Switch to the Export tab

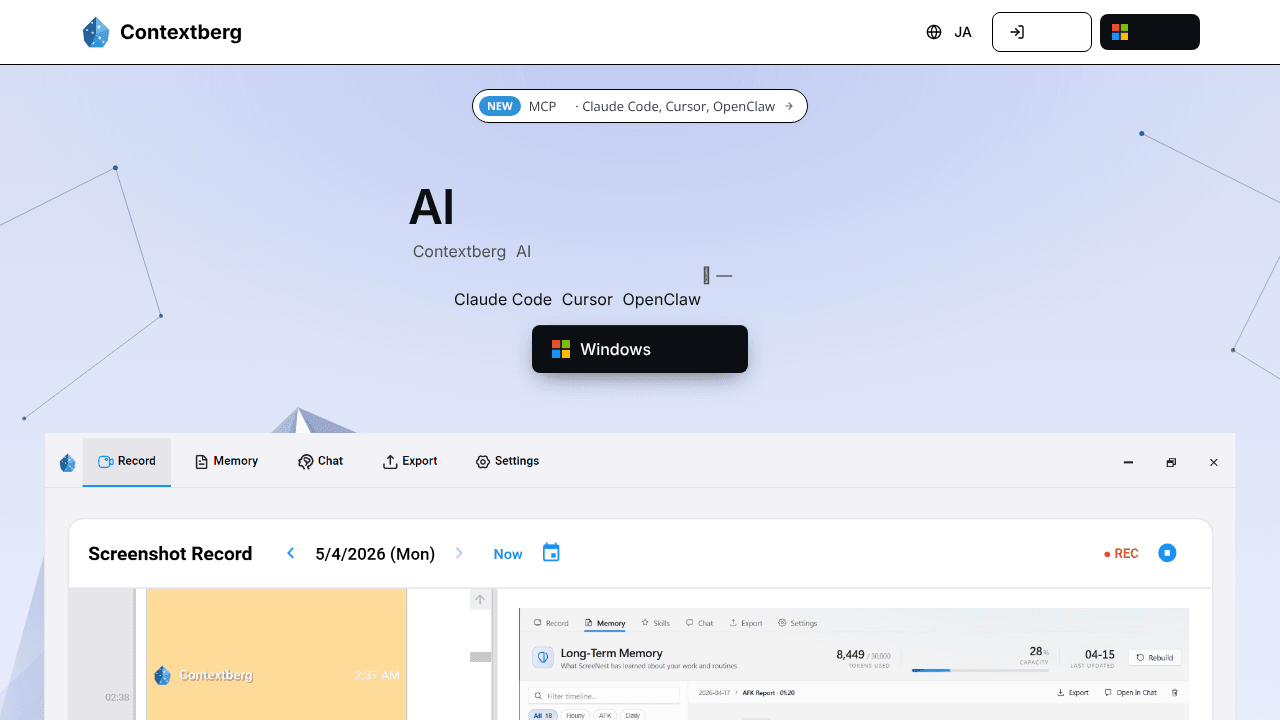(x=410, y=462)
